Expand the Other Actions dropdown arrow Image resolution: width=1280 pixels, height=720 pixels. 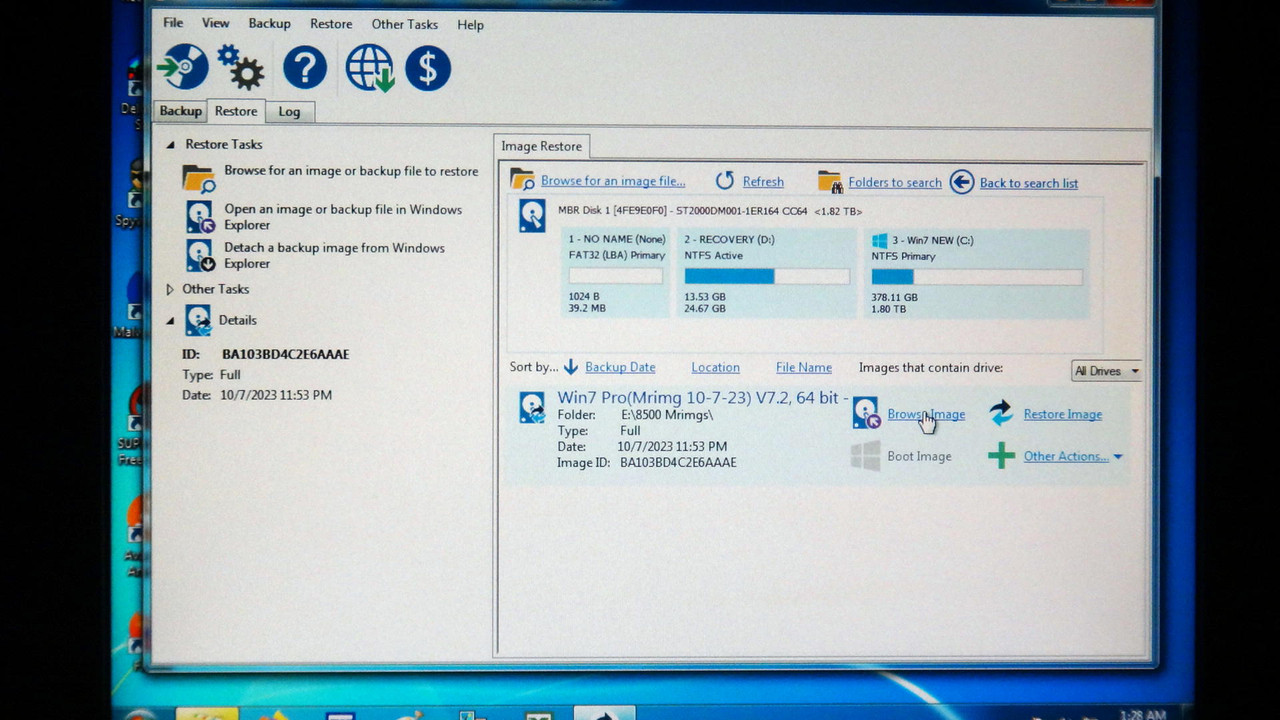(x=1118, y=457)
